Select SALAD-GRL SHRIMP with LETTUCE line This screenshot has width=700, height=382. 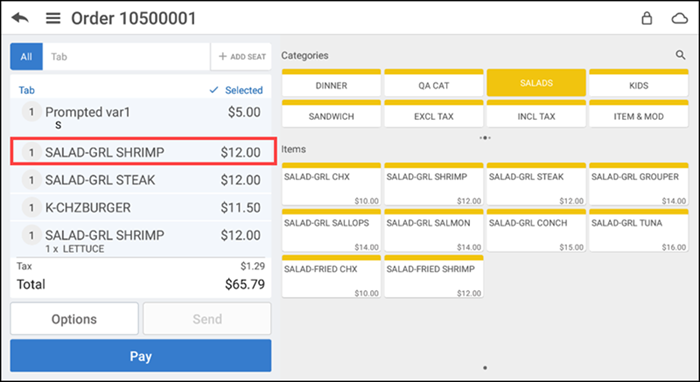pos(141,240)
